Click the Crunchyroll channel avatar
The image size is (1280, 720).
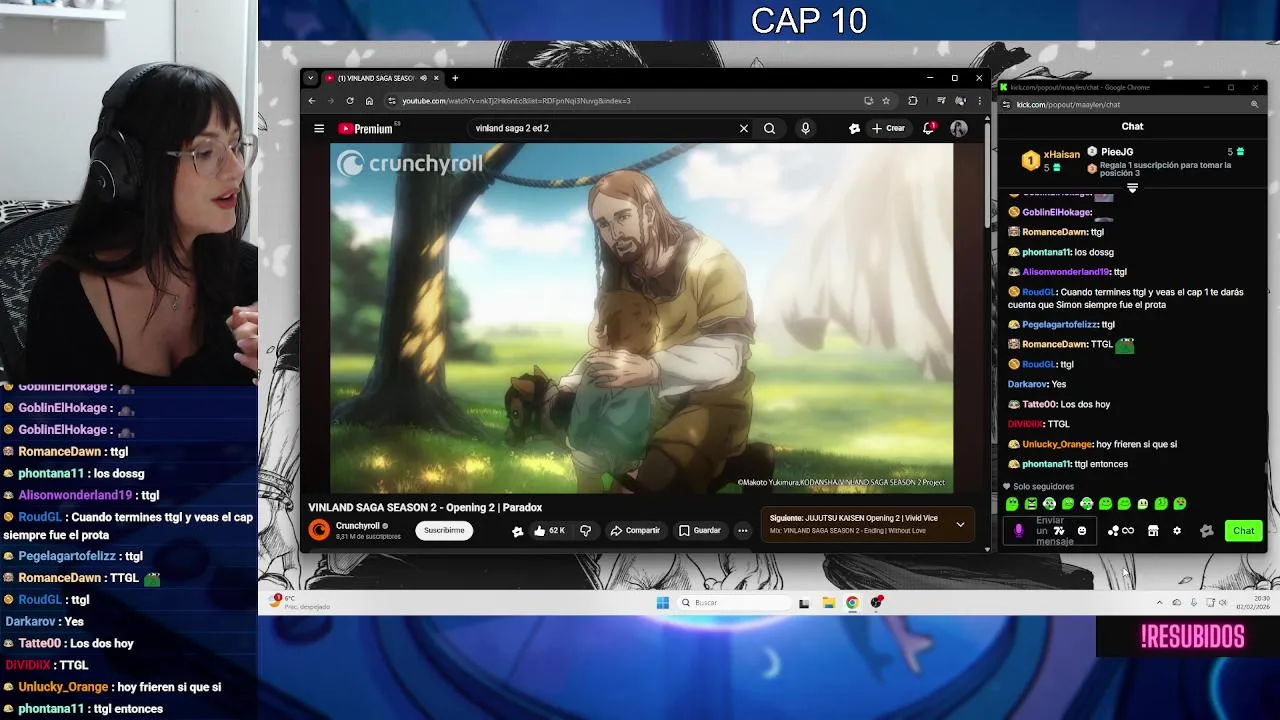(319, 530)
